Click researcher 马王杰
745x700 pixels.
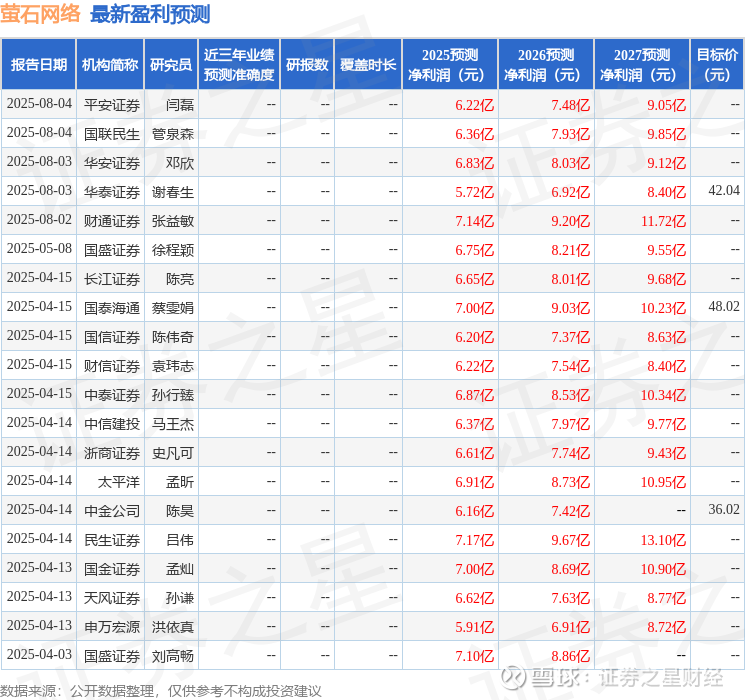[x=172, y=424]
